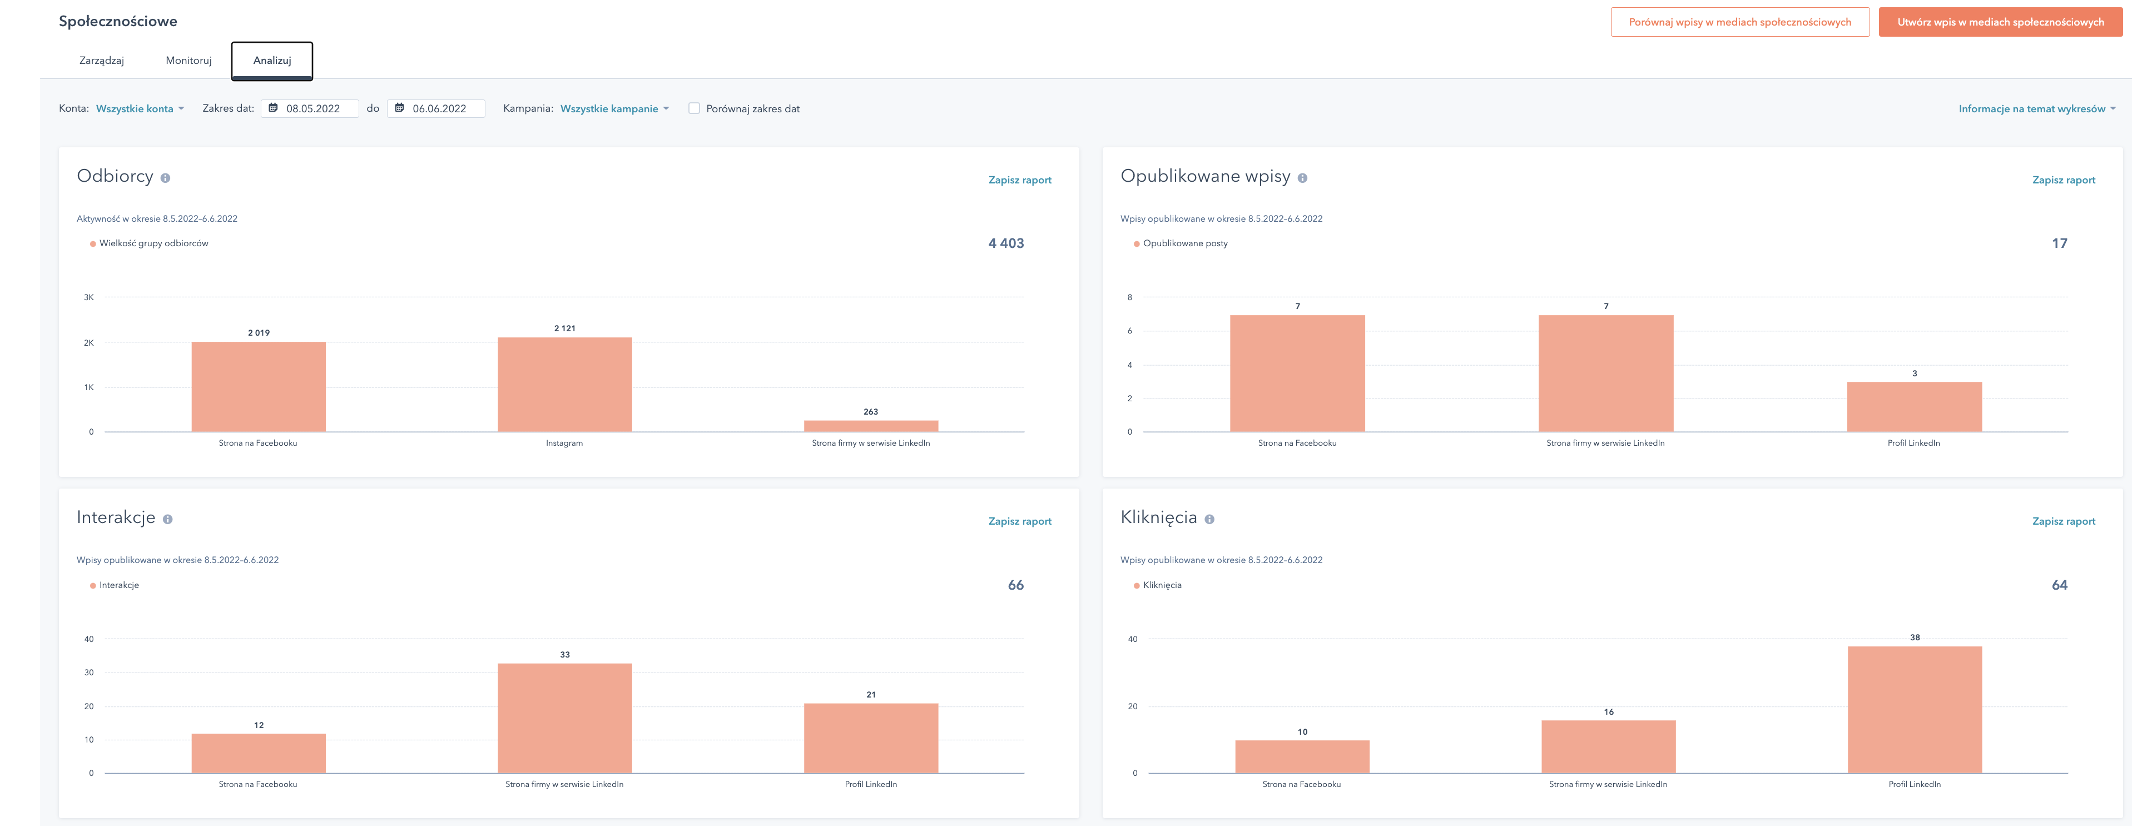Screen dimensions: 2132x840
Task: Click bar labeled 16 in Kliknięcia chart
Action: pyautogui.click(x=1609, y=746)
